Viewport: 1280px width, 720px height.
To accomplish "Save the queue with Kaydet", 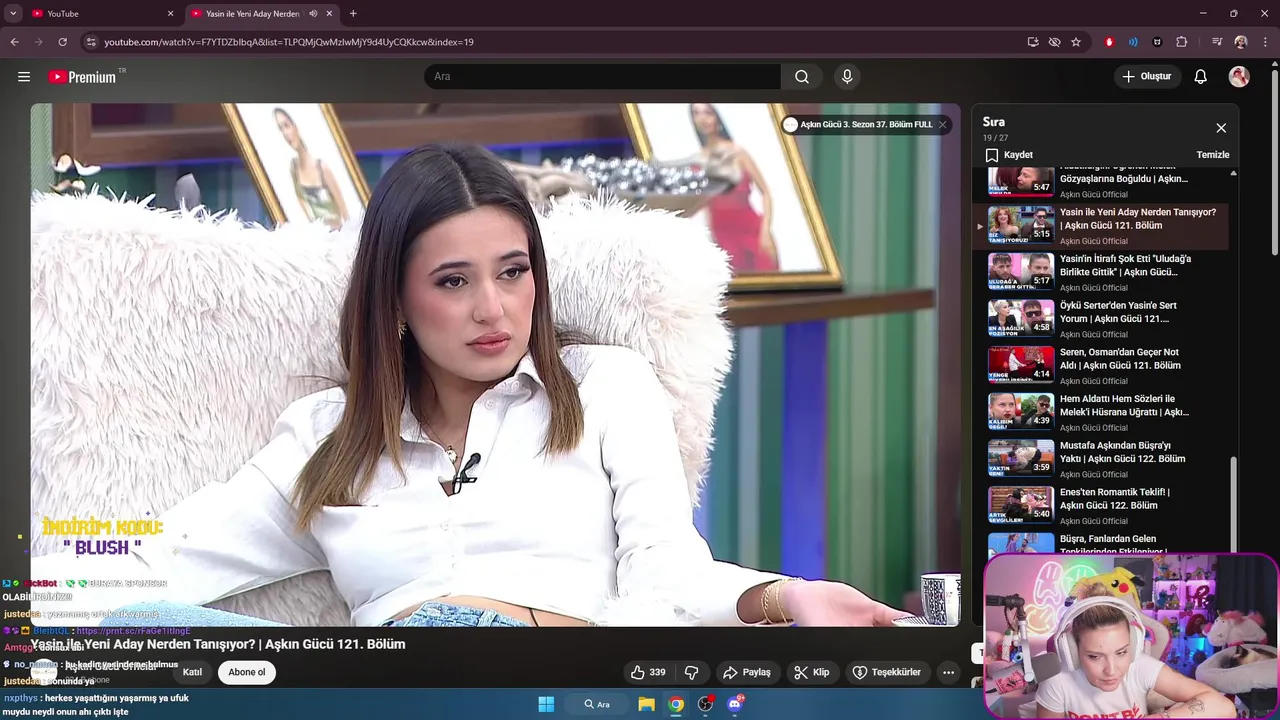I will click(x=1009, y=155).
